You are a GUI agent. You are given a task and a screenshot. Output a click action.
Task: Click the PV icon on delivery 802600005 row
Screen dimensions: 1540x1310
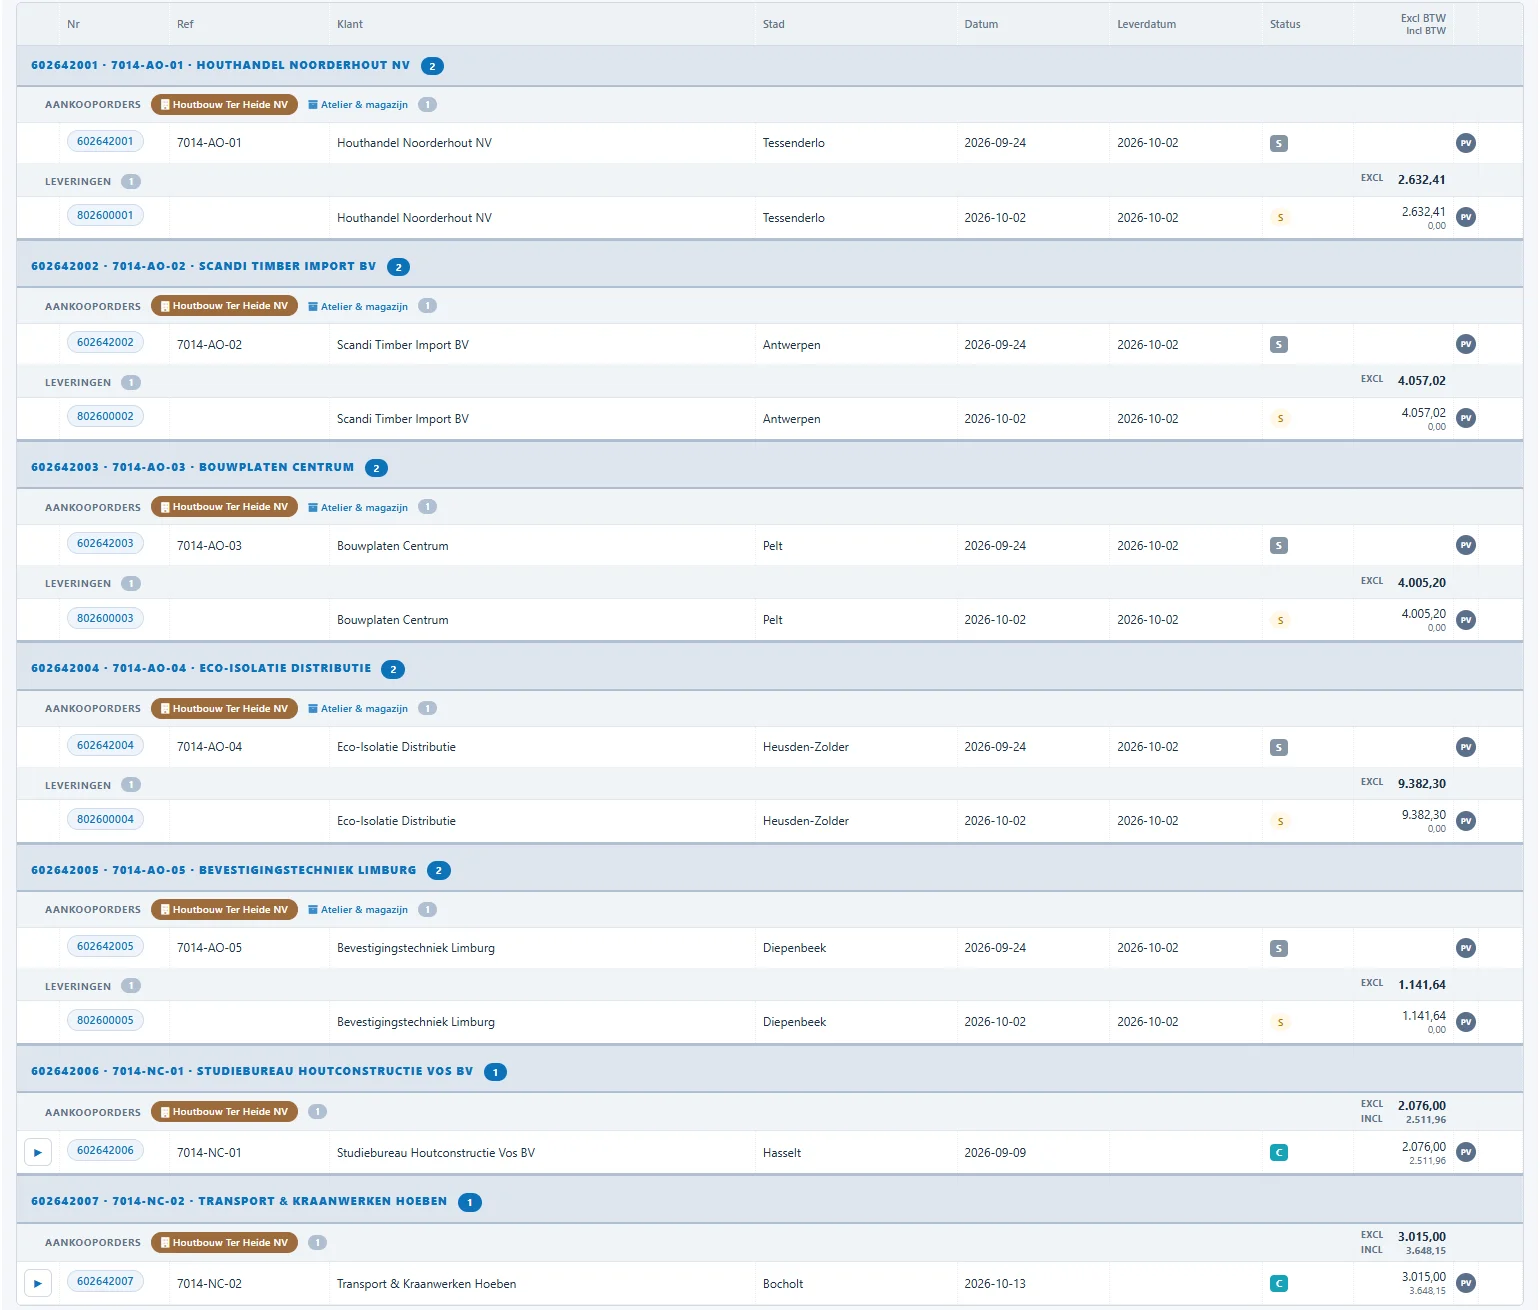click(x=1466, y=1022)
